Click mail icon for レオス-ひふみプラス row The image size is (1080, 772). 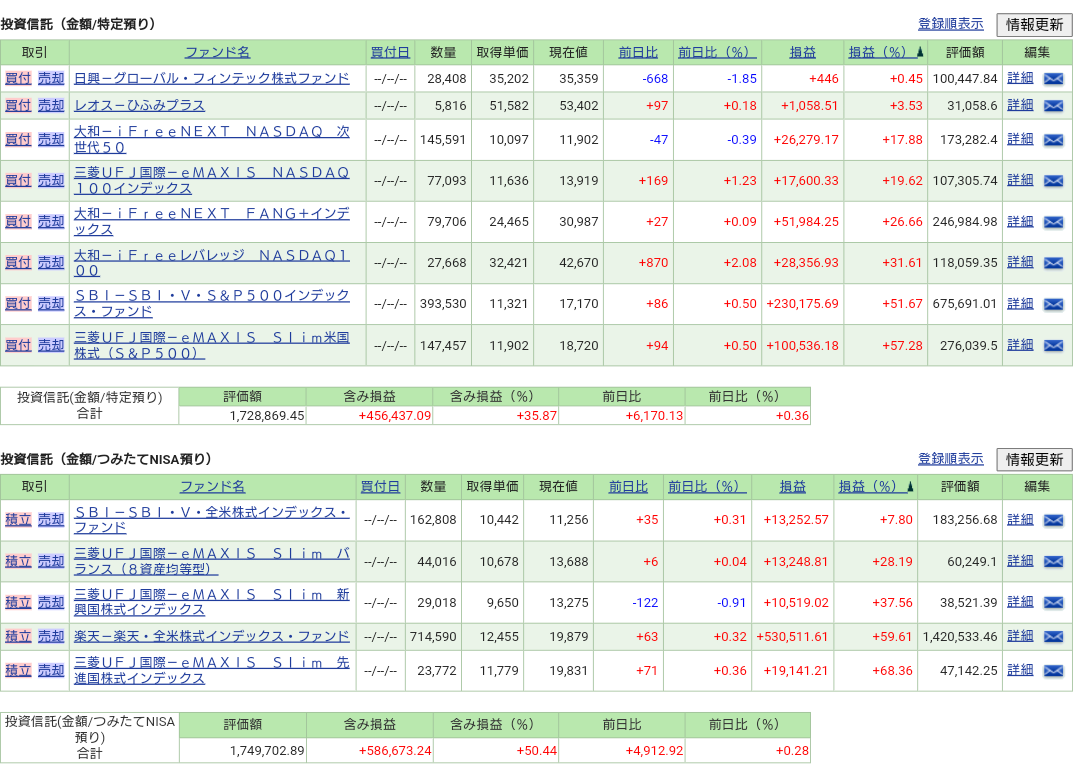click(1053, 105)
